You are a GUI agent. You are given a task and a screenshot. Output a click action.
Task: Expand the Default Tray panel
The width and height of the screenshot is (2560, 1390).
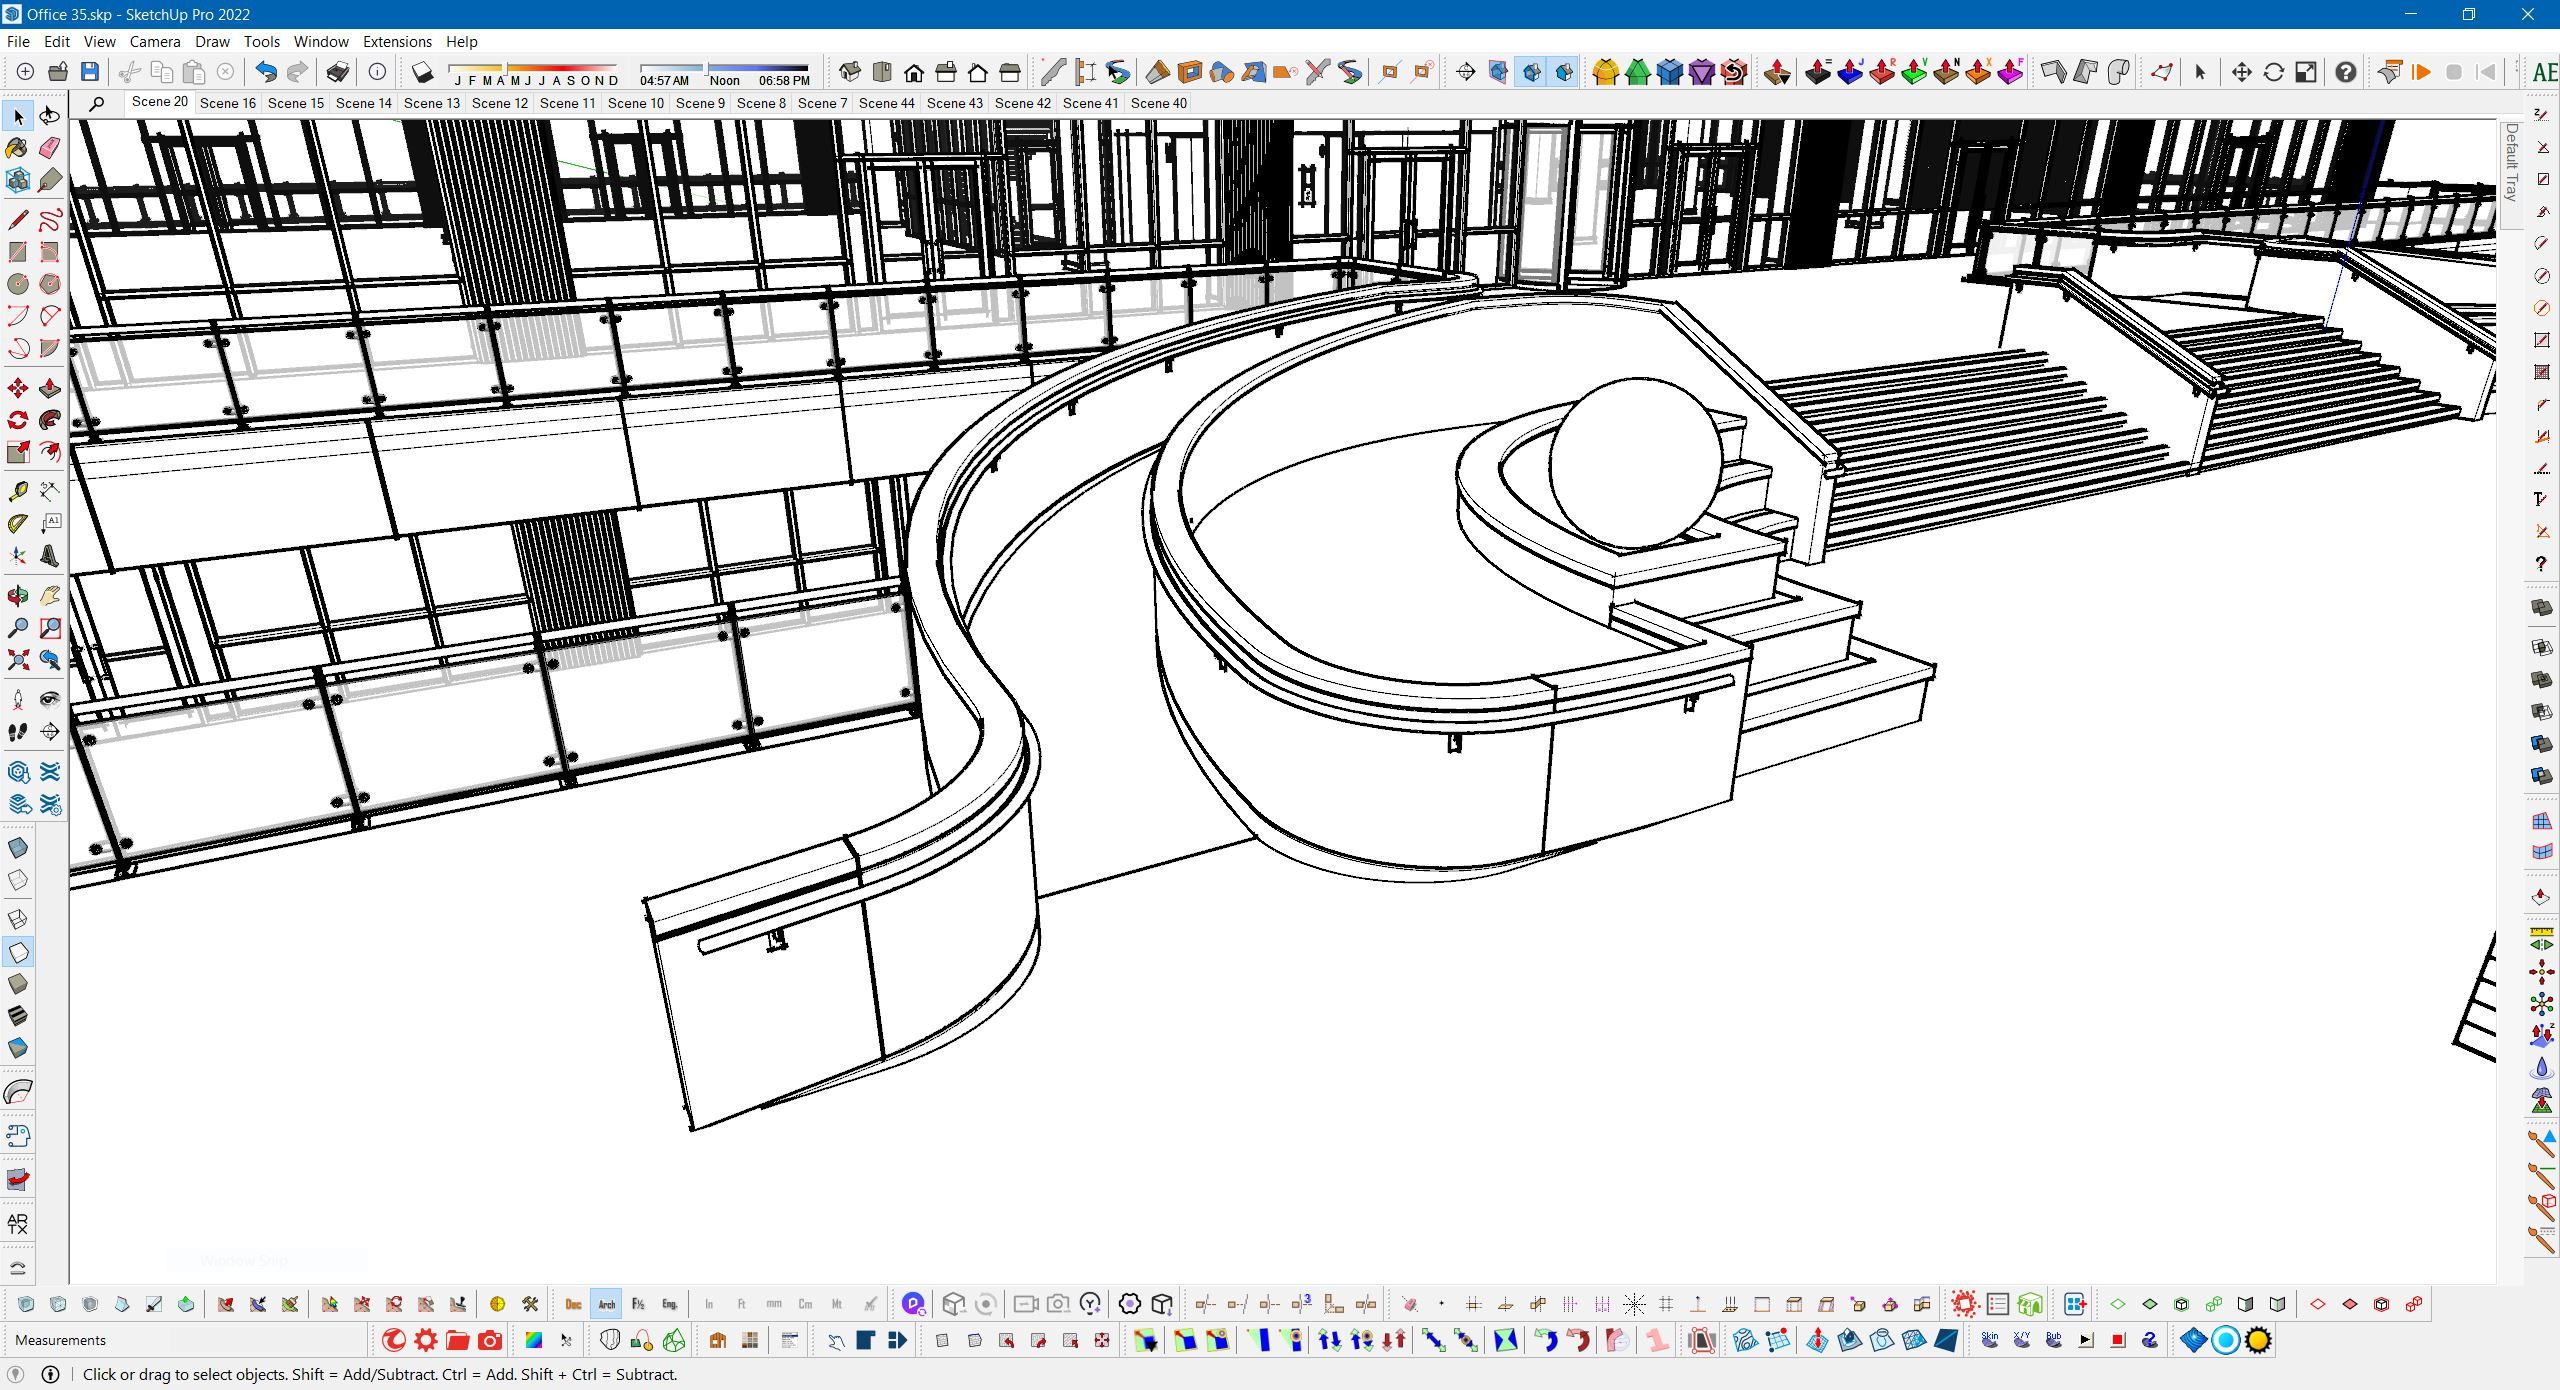(2512, 162)
